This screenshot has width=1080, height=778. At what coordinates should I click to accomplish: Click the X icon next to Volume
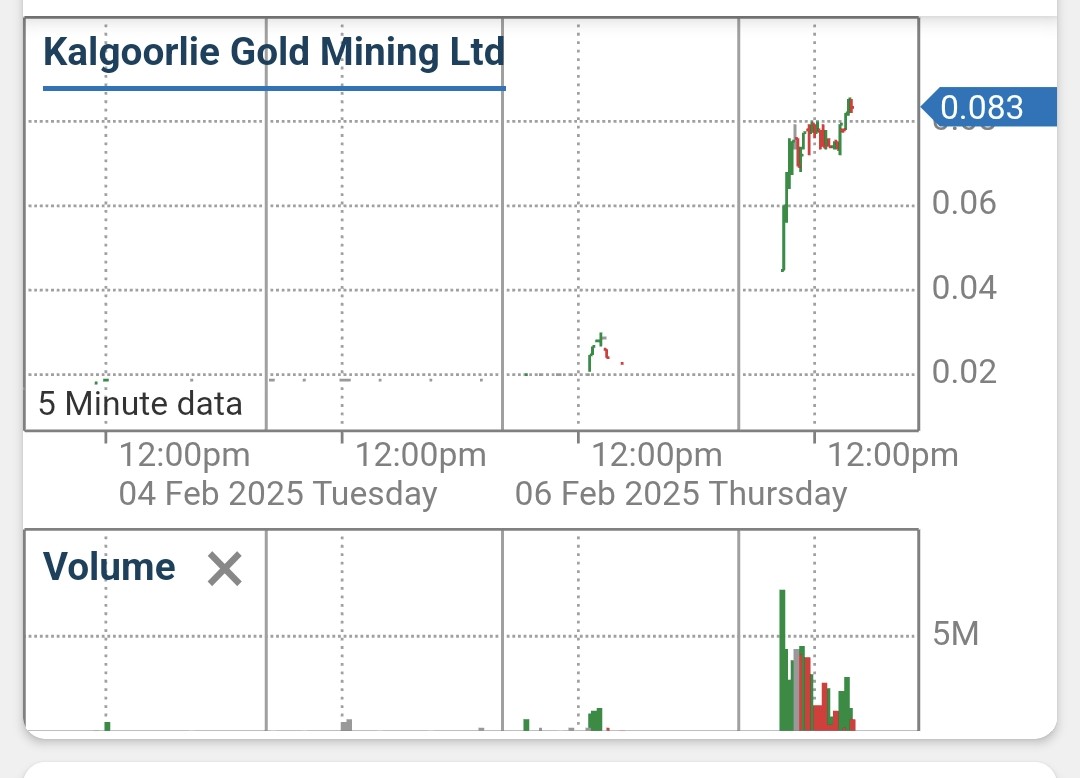pyautogui.click(x=224, y=568)
